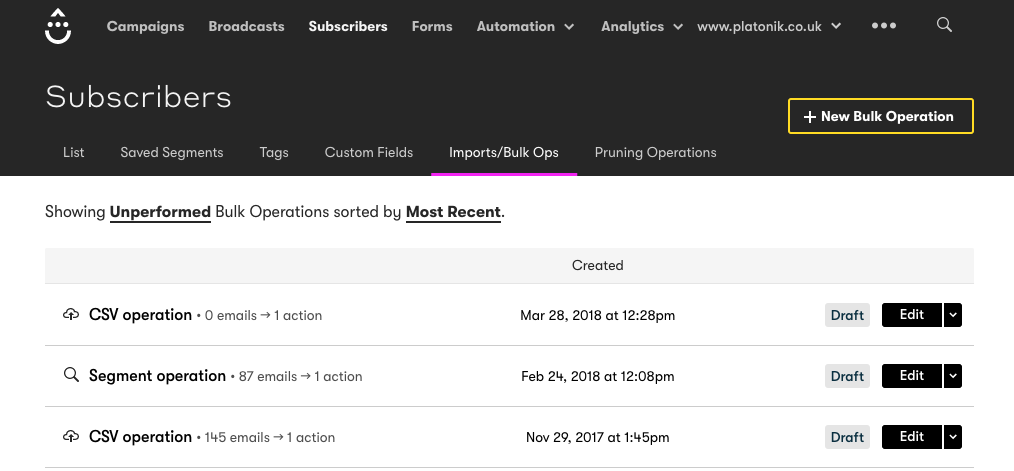Switch to the Pruning Operations tab
Viewport: 1014px width, 471px height.
(655, 153)
